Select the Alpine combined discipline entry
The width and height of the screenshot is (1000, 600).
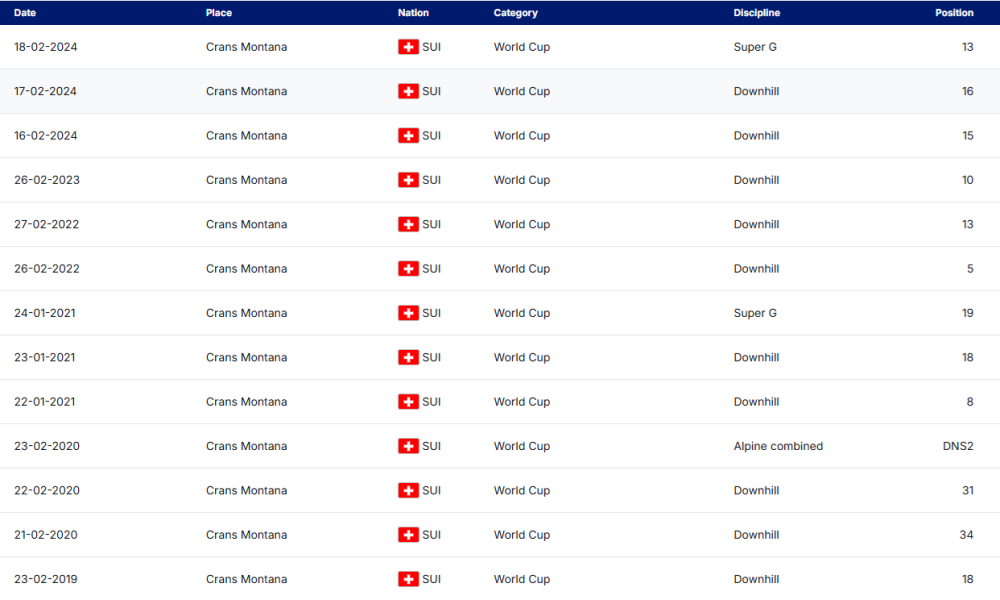click(x=778, y=446)
